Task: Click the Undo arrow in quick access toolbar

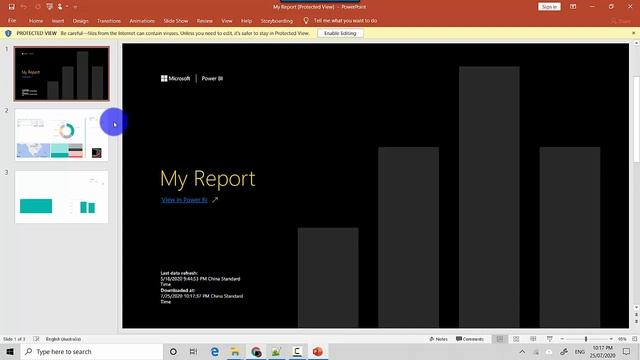Action: (24, 7)
